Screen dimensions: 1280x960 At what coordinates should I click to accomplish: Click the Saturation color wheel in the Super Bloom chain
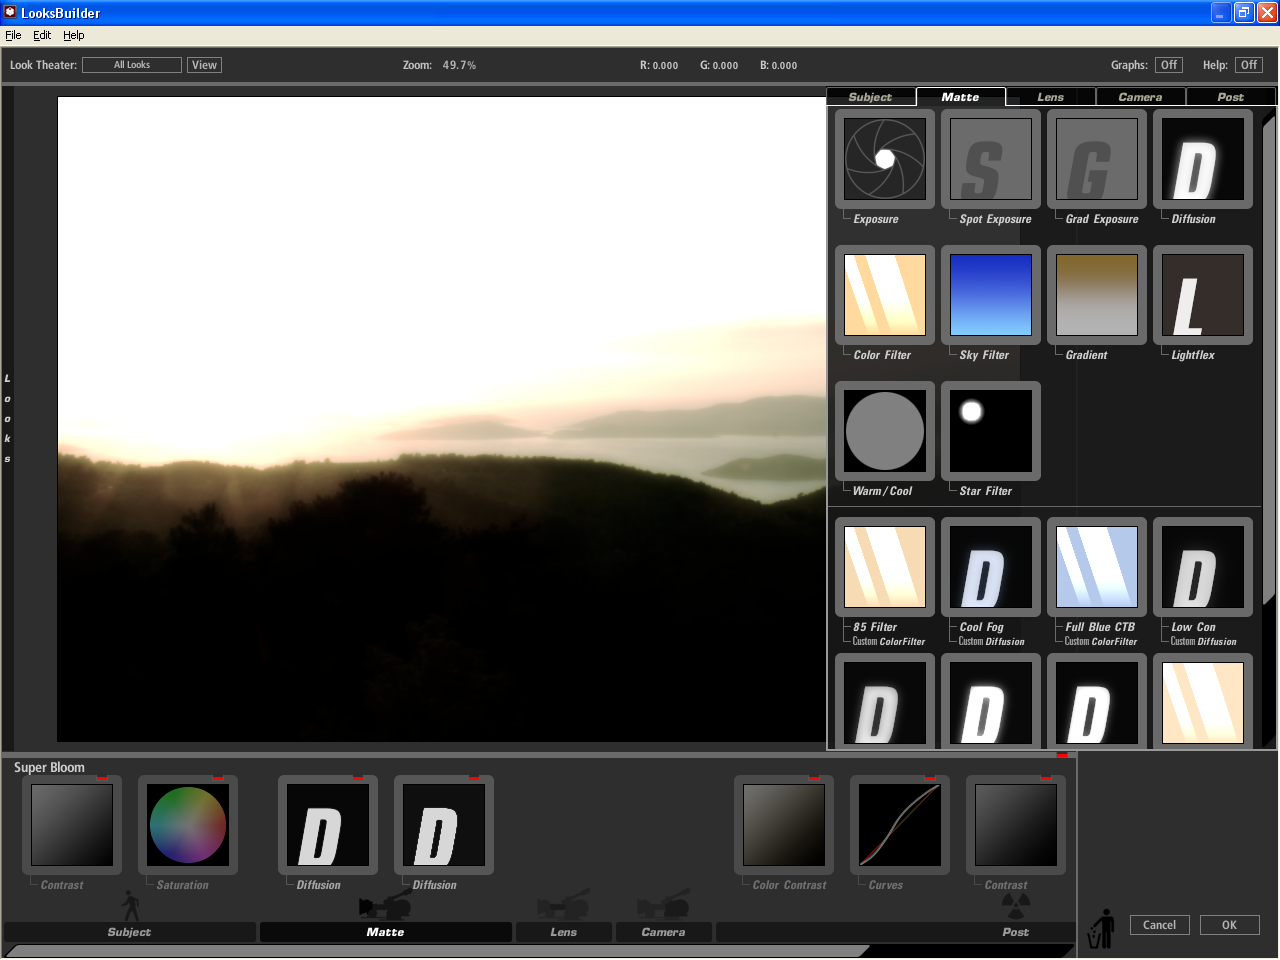tap(188, 824)
